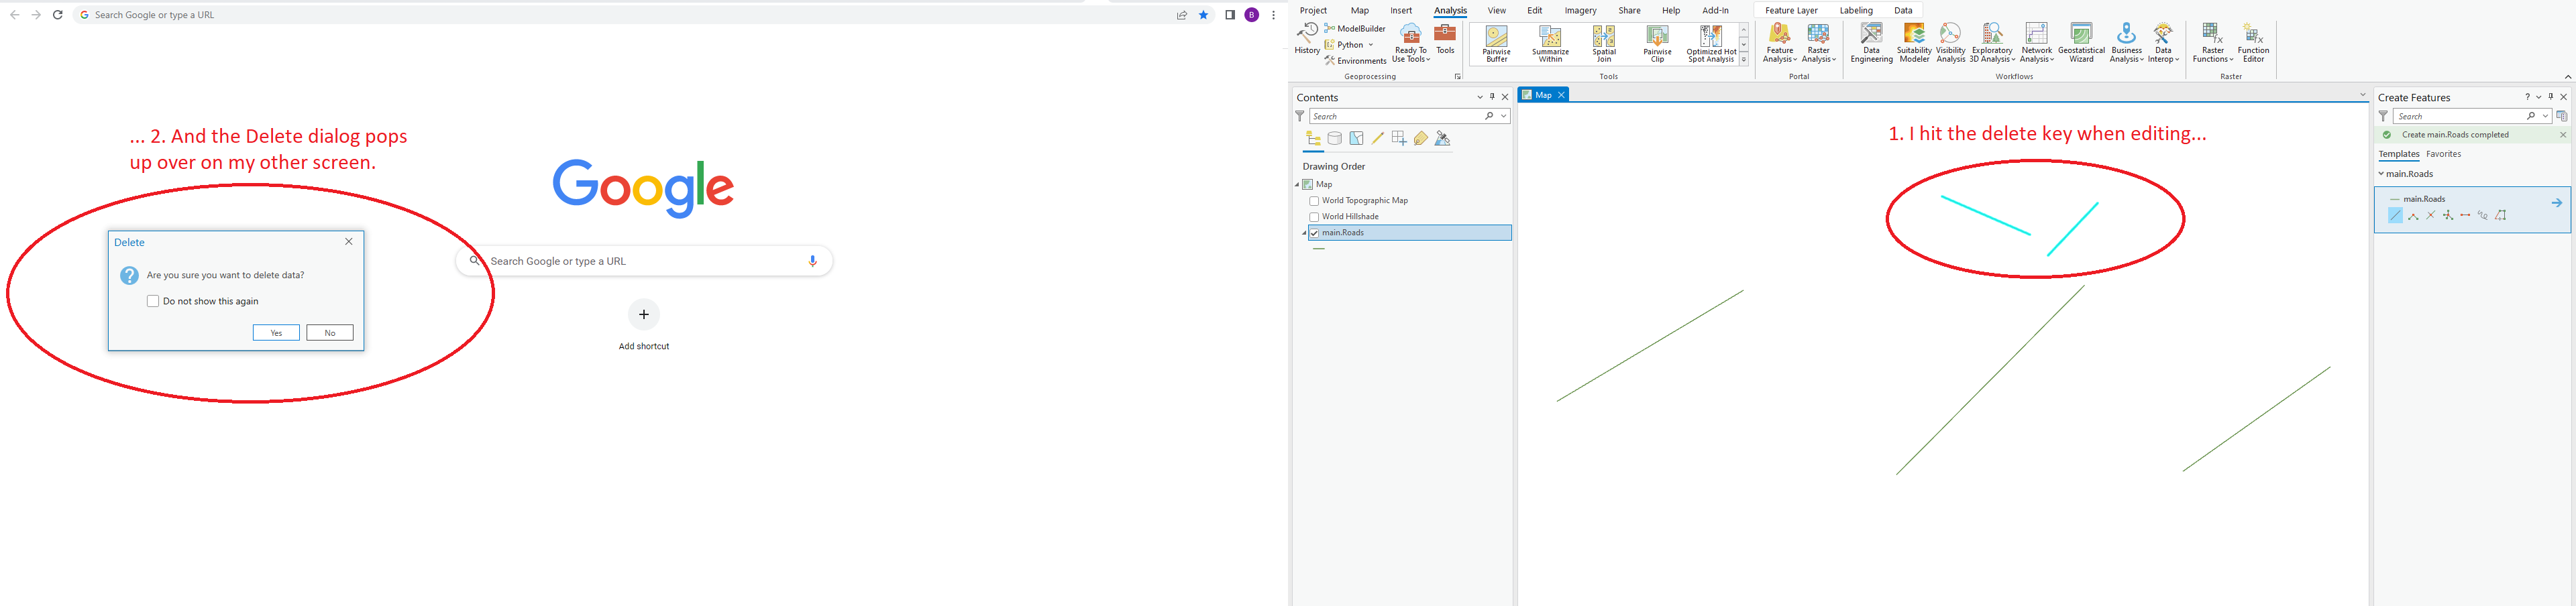This screenshot has height=606, width=2576.
Task: Uncheck the main.Roads layer visibility
Action: click(x=1316, y=232)
